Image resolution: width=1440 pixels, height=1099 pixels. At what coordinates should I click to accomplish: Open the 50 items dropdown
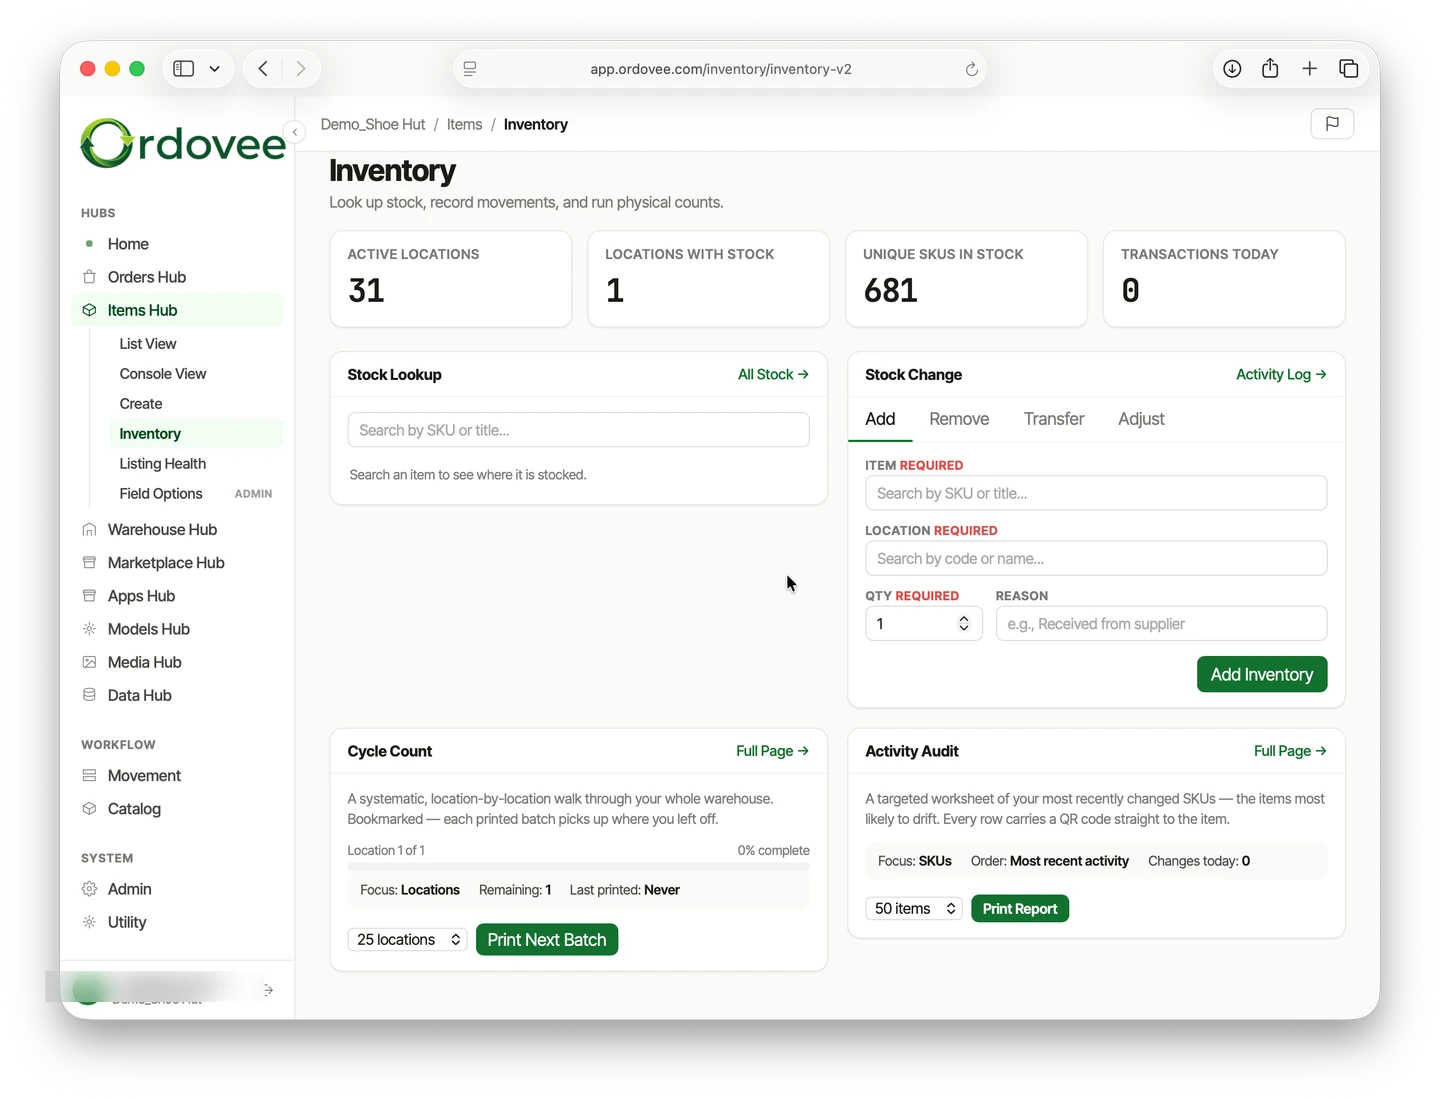[914, 909]
